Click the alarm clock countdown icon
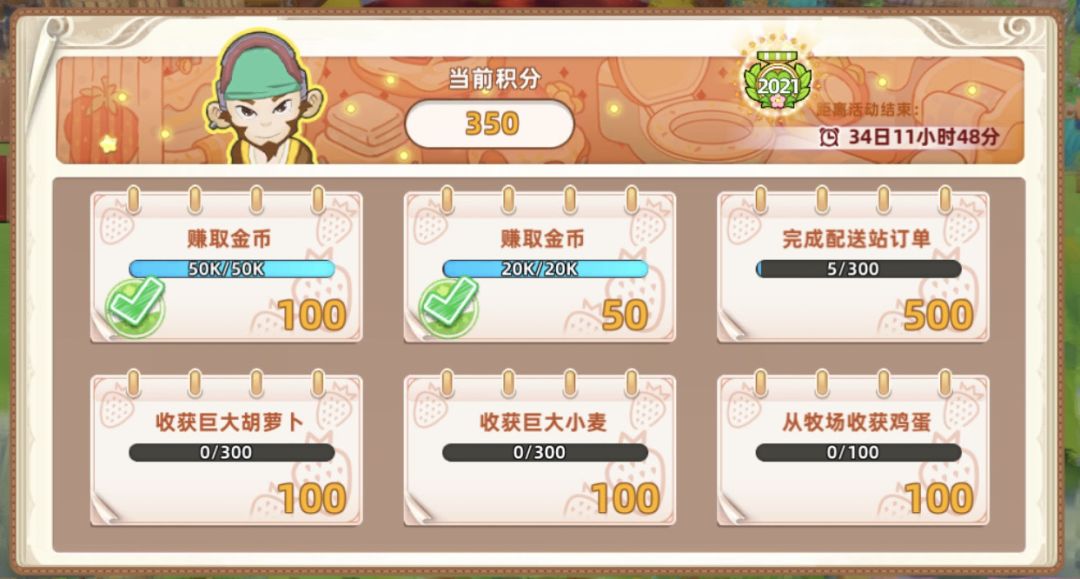Viewport: 1080px width, 579px height. point(829,136)
